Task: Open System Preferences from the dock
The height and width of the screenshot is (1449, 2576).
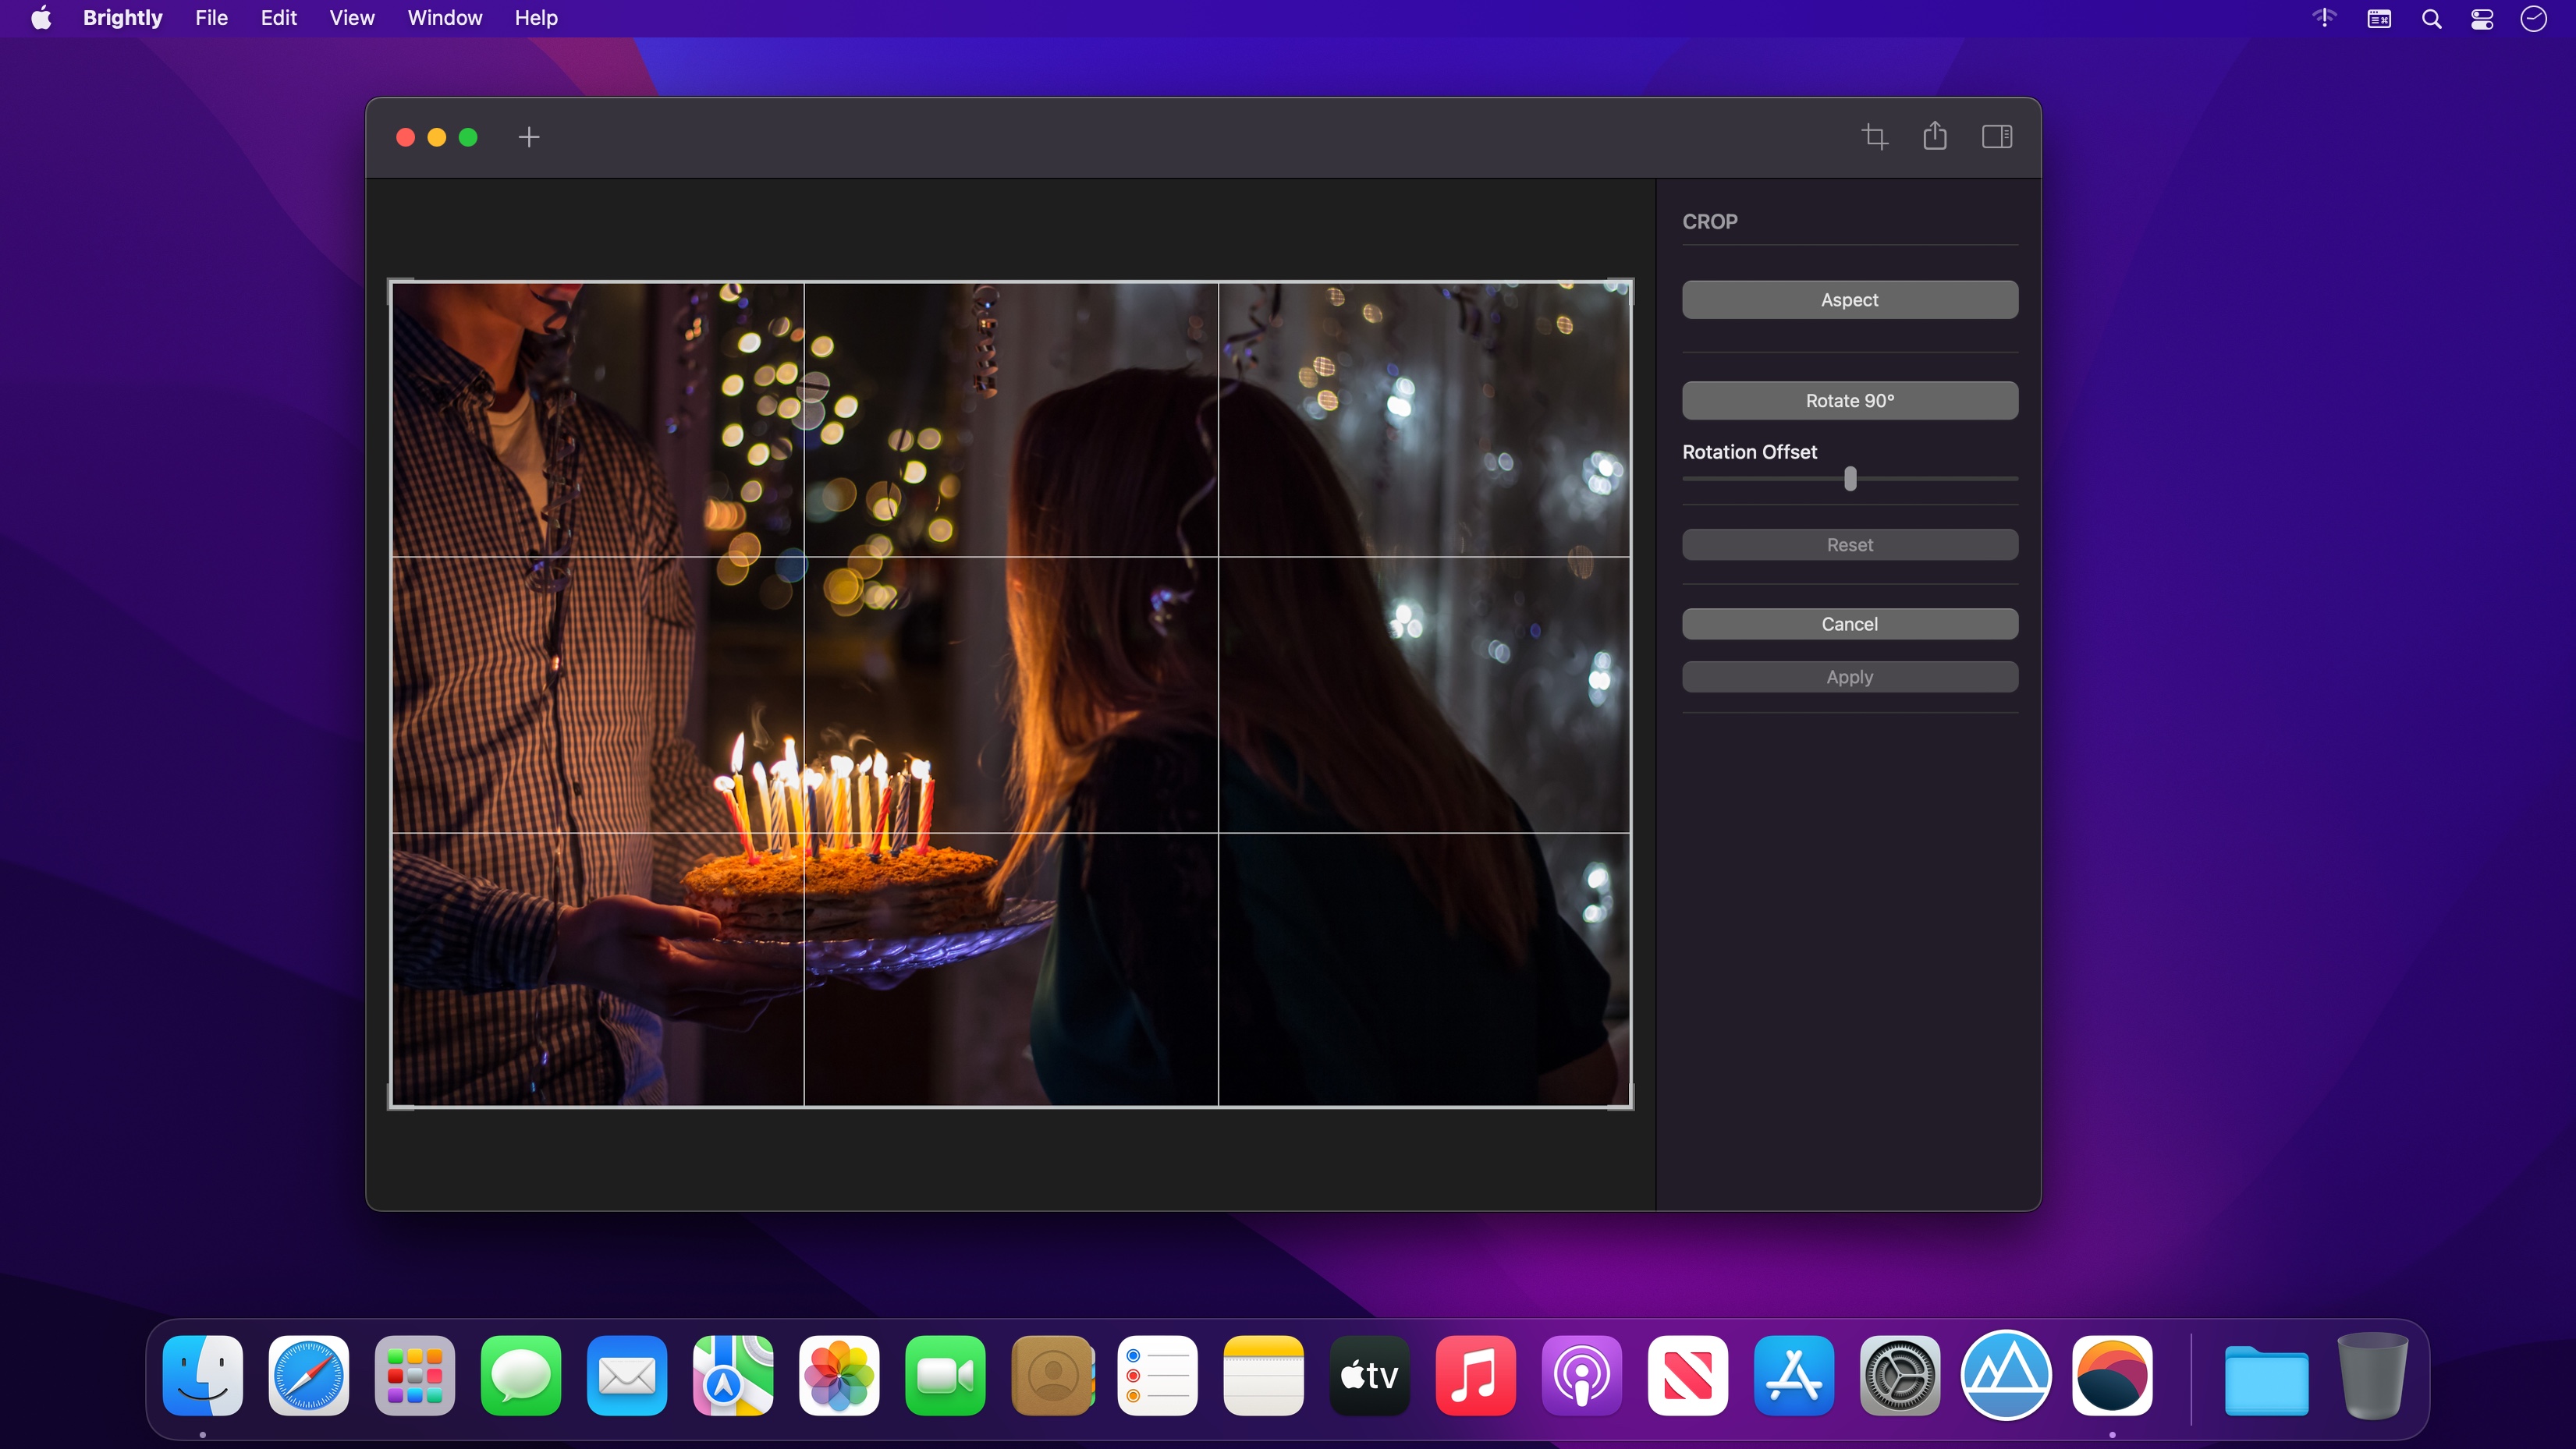Action: pos(1900,1376)
